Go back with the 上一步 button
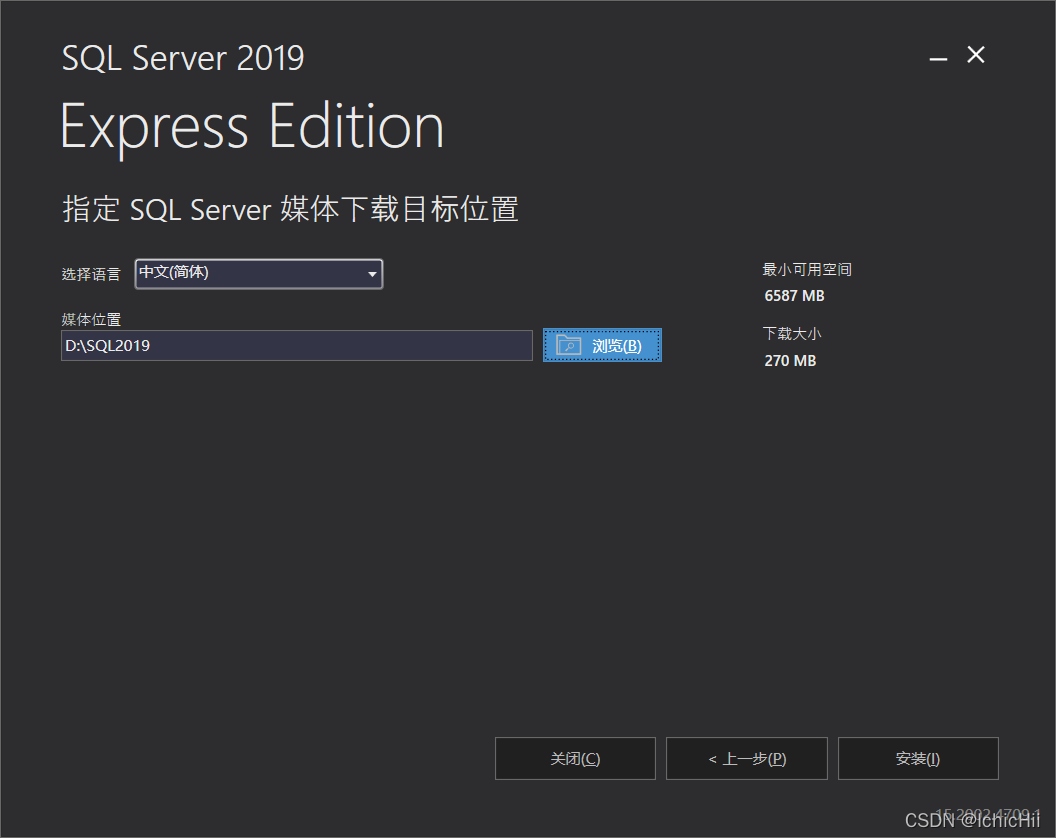1056x838 pixels. (747, 759)
